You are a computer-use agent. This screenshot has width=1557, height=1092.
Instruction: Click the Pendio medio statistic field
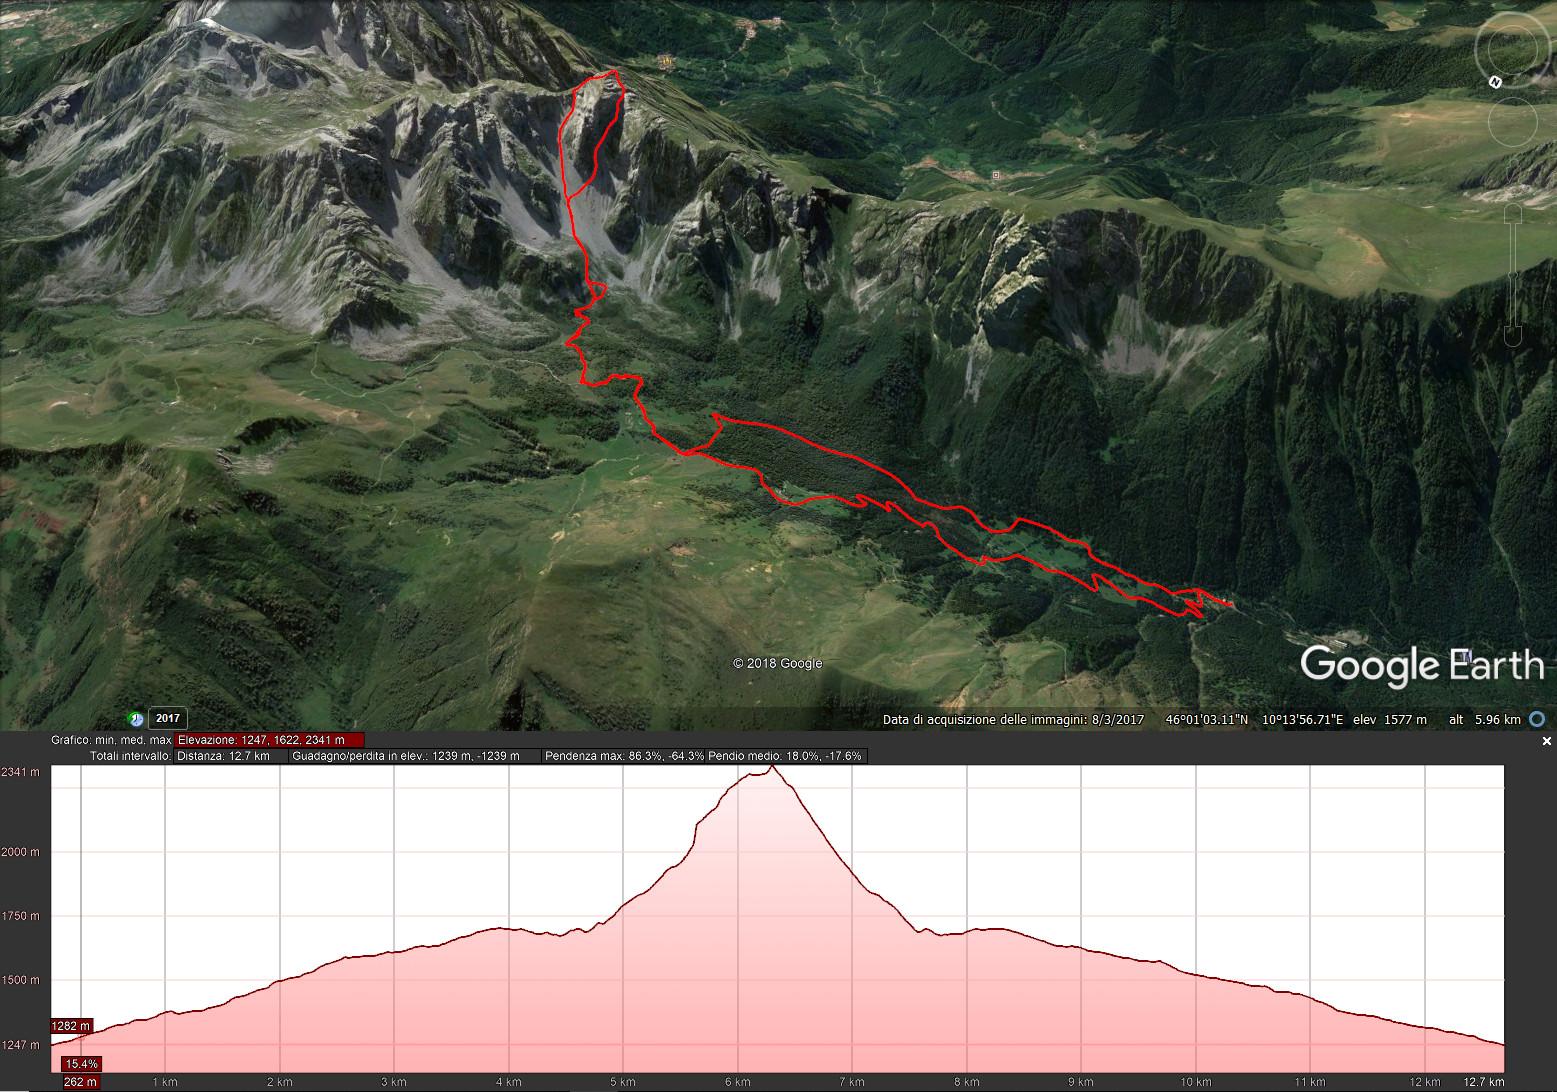pyautogui.click(x=786, y=756)
